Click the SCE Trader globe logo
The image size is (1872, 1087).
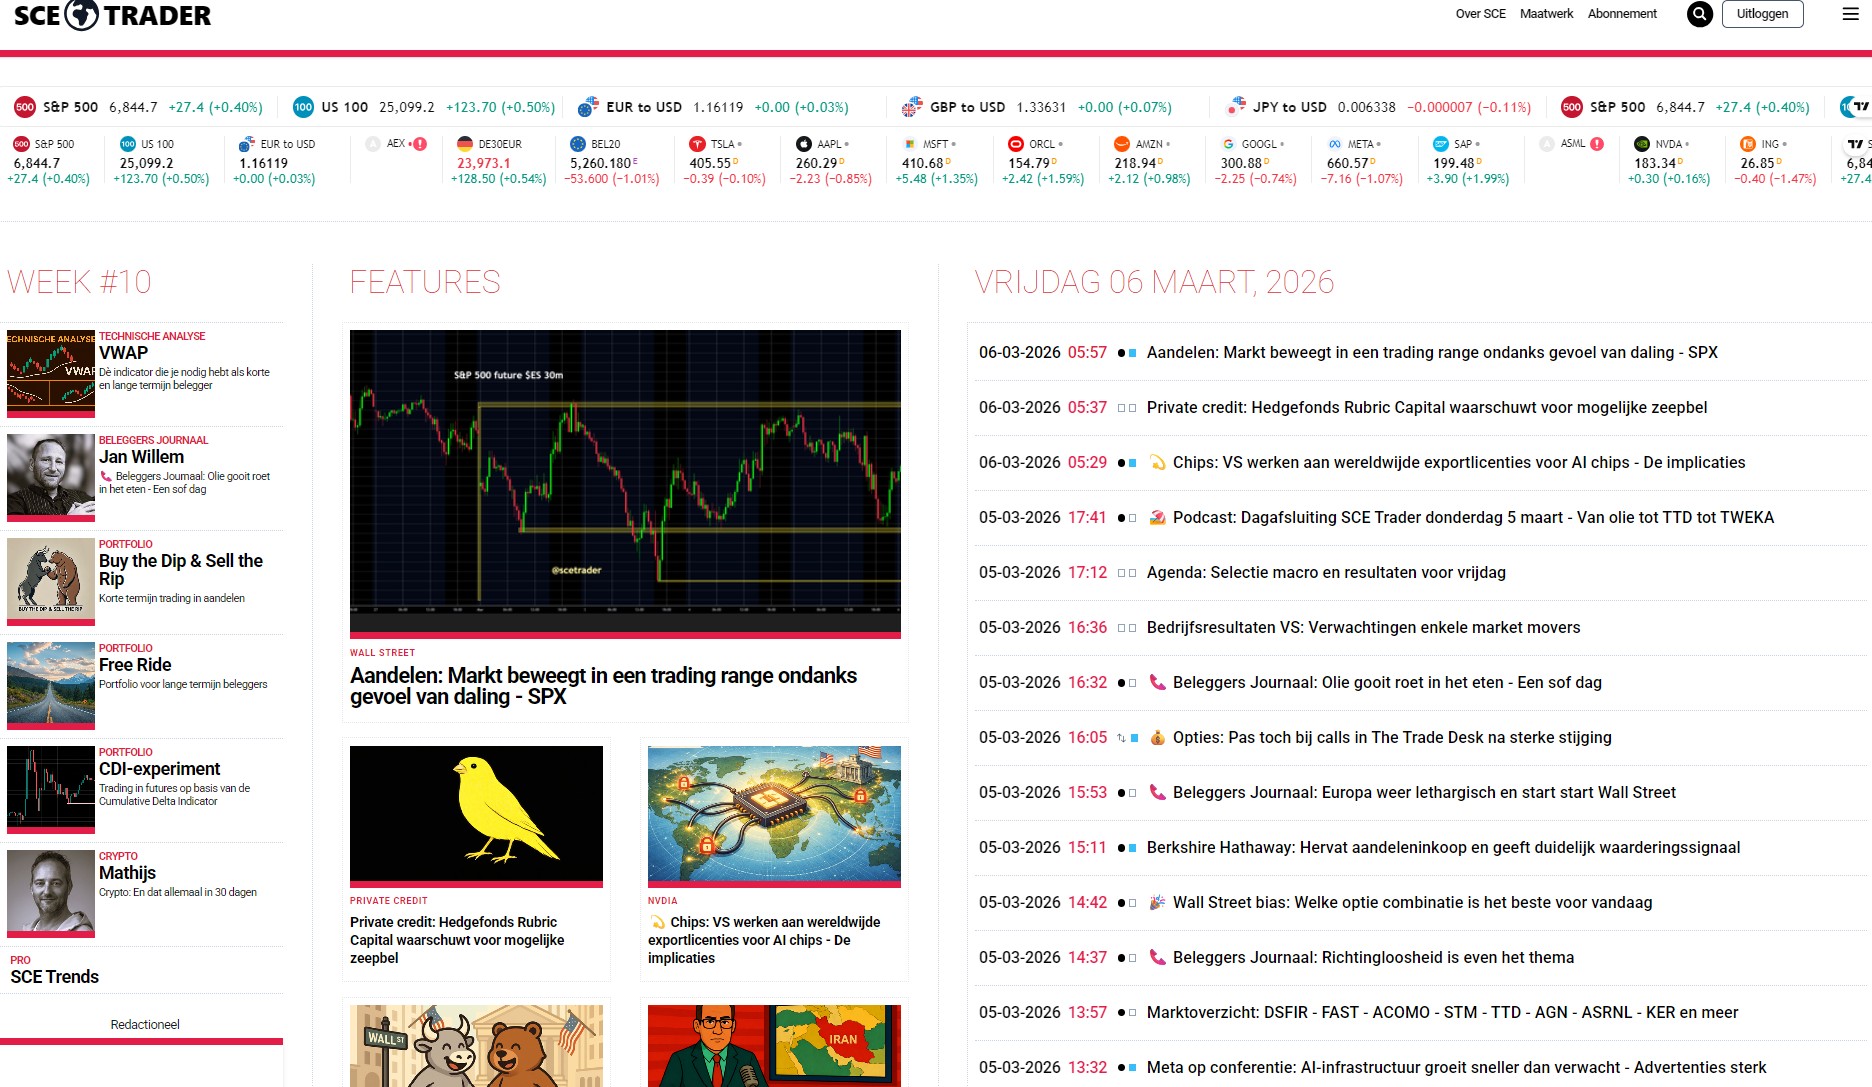tap(82, 15)
